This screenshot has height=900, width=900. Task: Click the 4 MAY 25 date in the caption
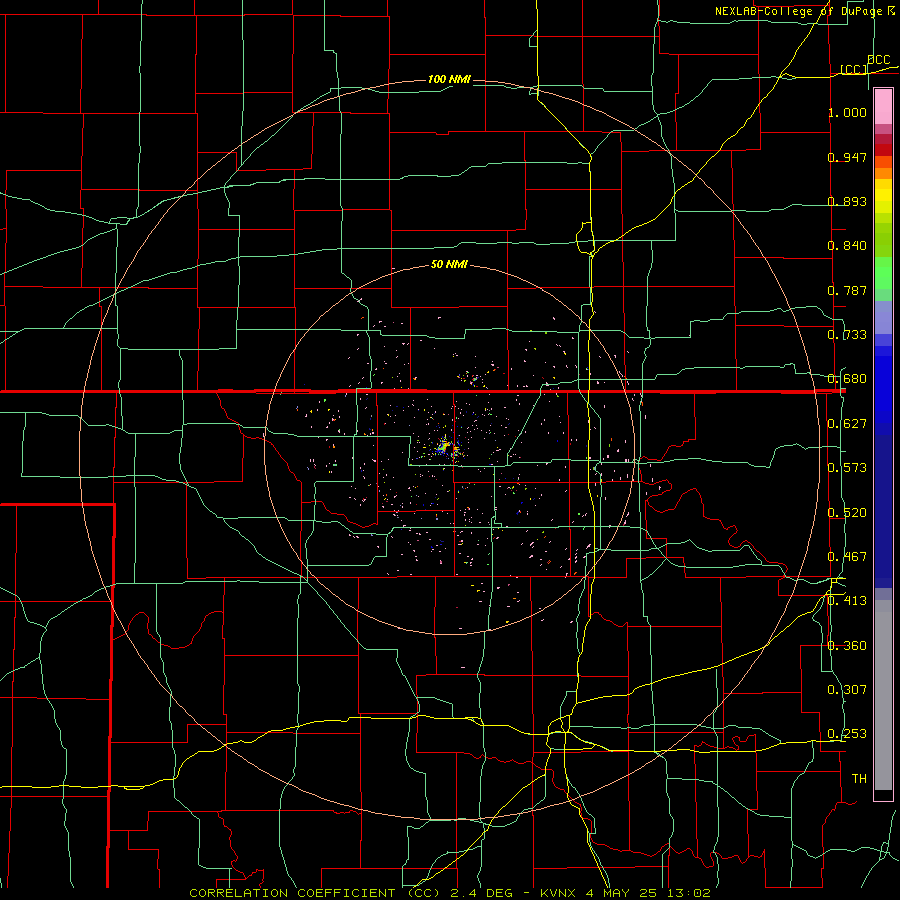point(624,893)
